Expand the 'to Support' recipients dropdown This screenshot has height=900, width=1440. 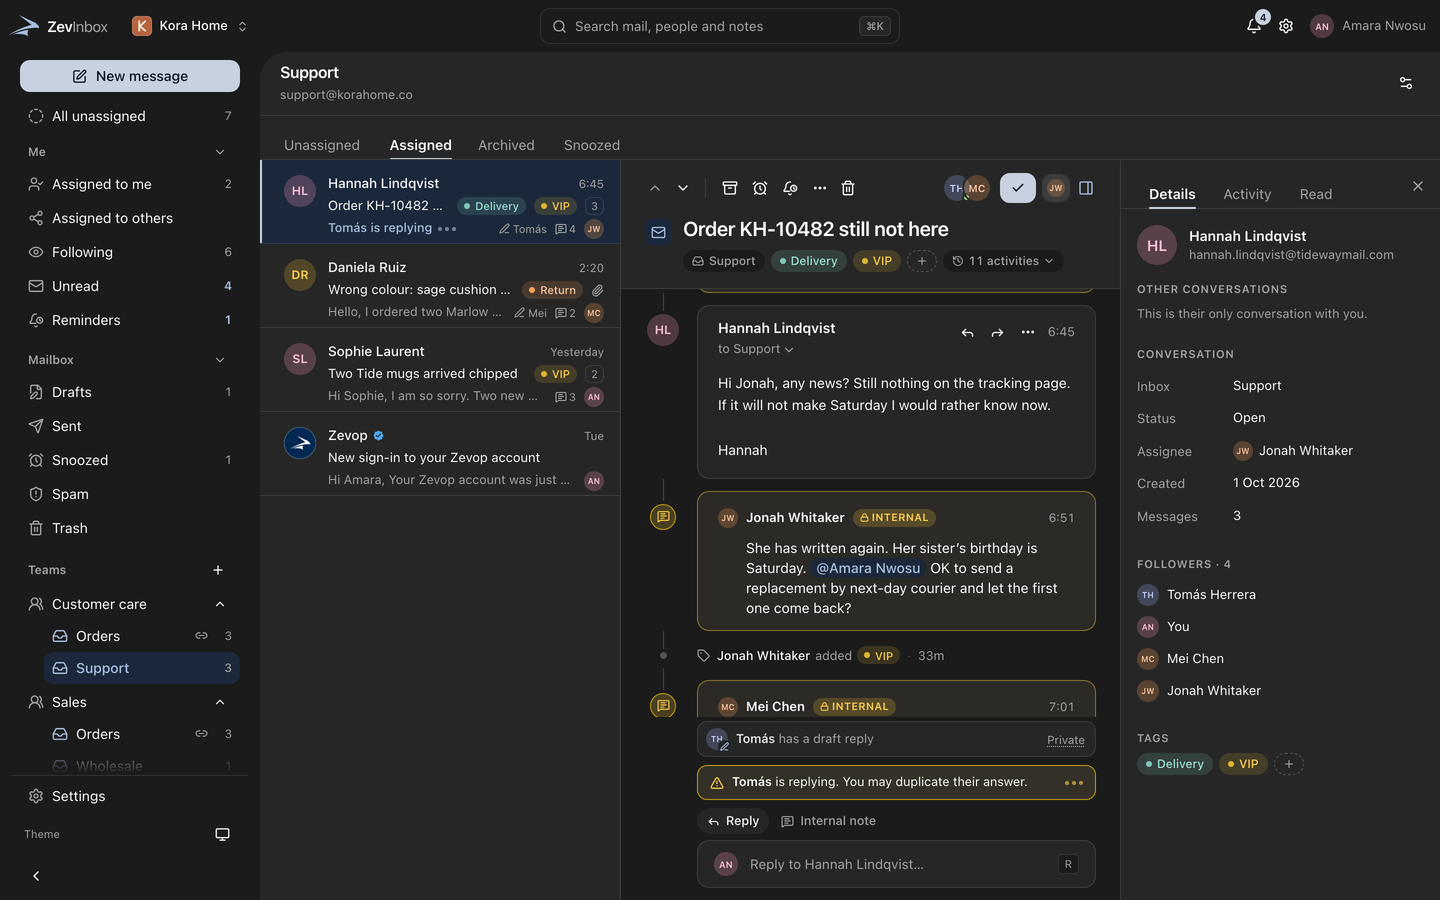point(756,349)
